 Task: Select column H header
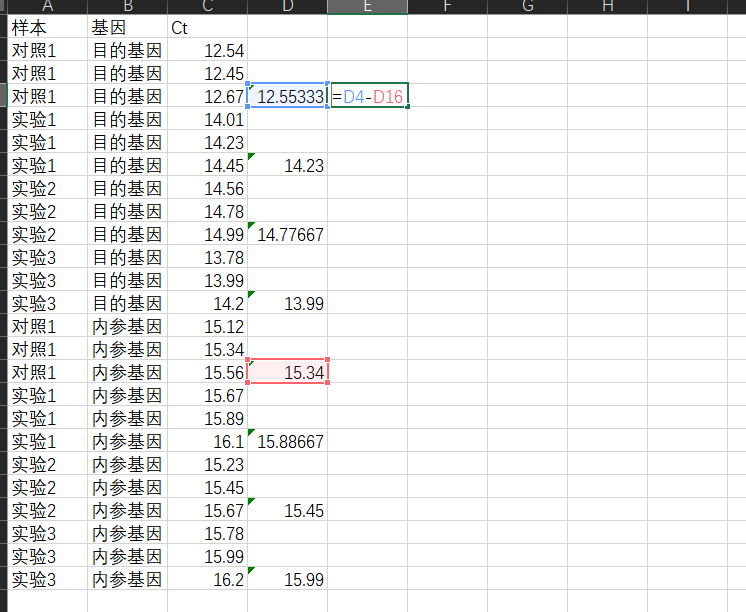coord(607,7)
